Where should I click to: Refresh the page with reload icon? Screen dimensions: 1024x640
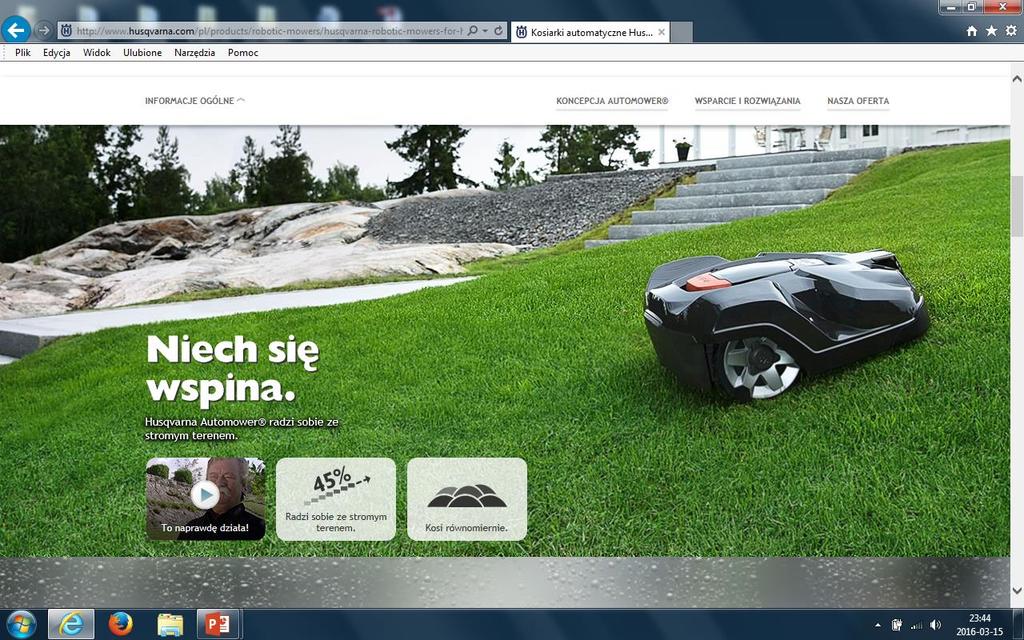[x=498, y=31]
